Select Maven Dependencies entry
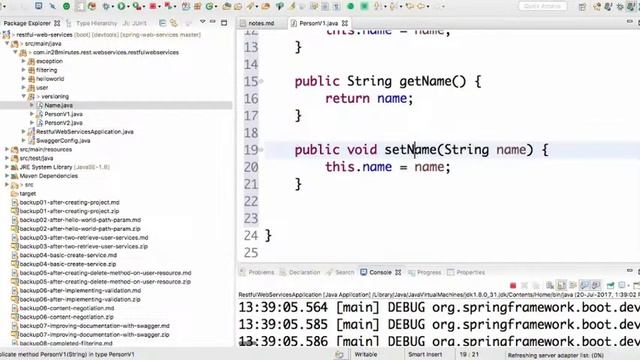The width and height of the screenshot is (640, 360). [49, 176]
